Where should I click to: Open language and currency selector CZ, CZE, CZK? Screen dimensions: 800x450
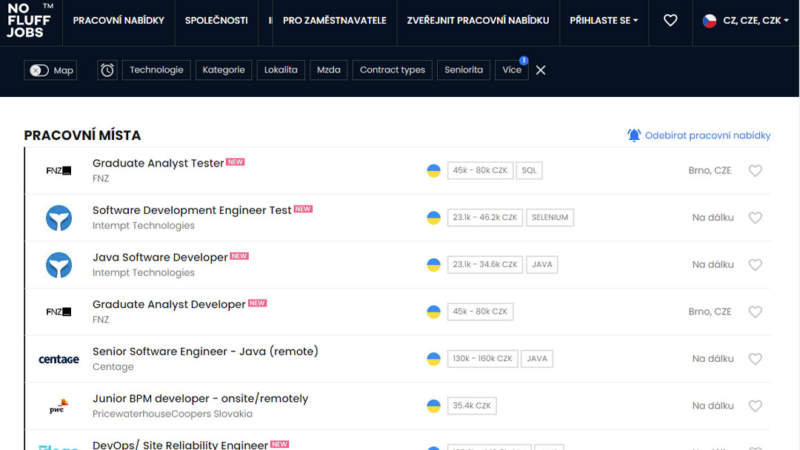(x=741, y=20)
